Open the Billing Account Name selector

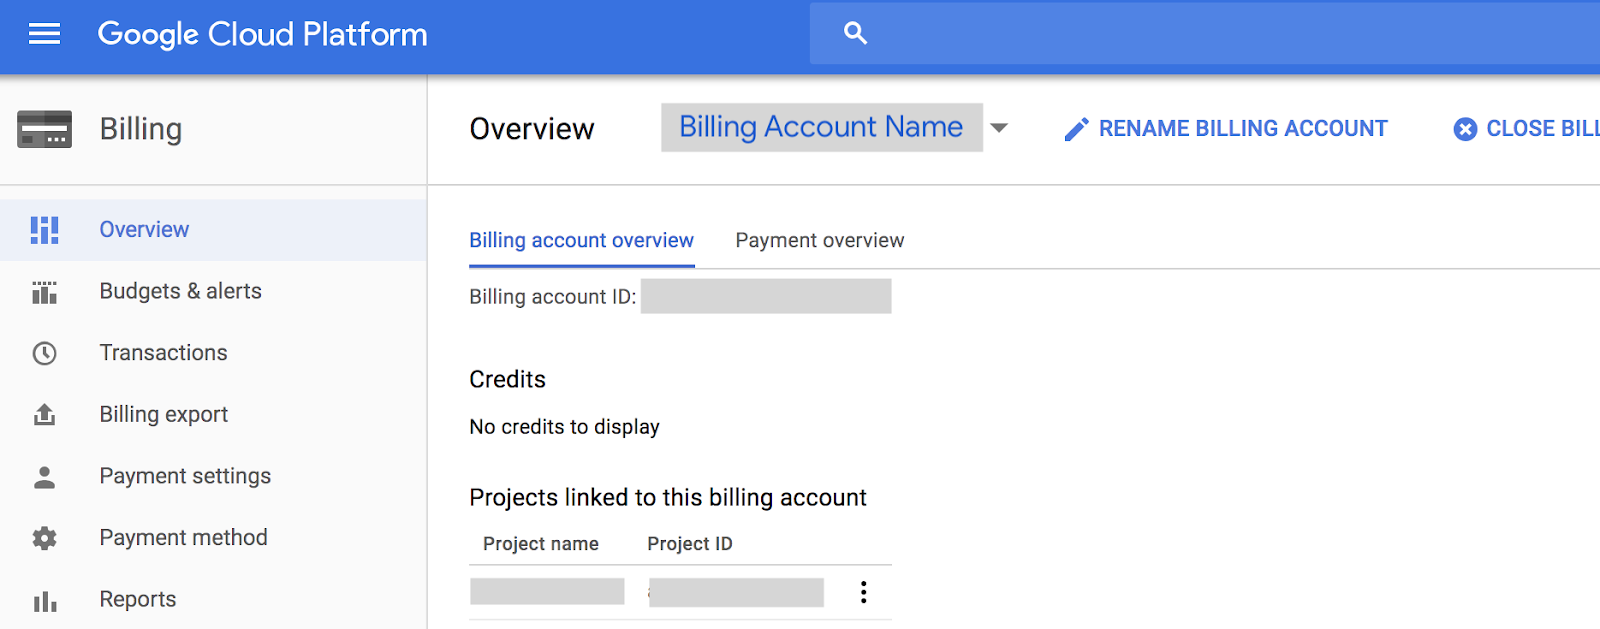tap(821, 128)
